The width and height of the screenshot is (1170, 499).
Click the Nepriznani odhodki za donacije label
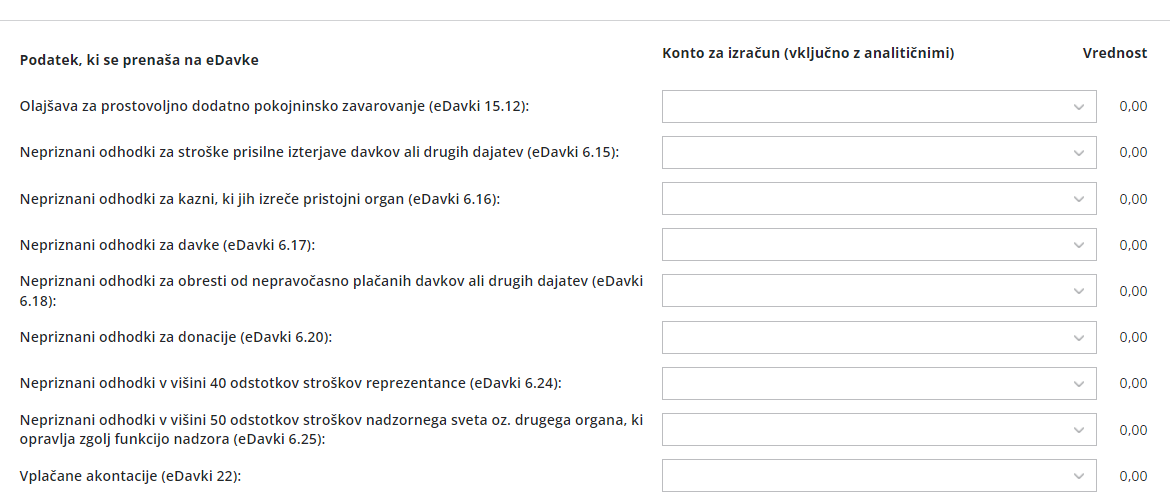coord(176,337)
